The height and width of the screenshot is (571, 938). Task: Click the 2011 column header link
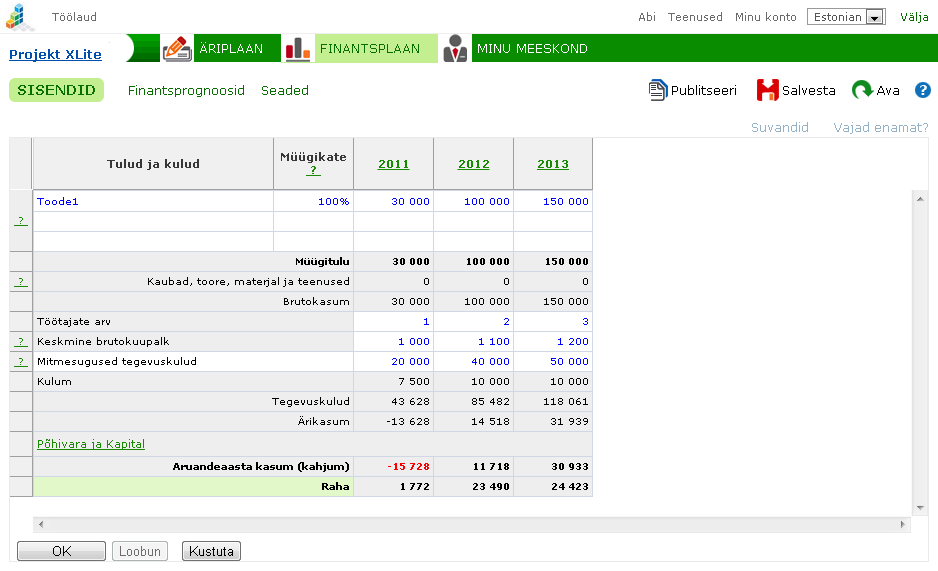394,164
